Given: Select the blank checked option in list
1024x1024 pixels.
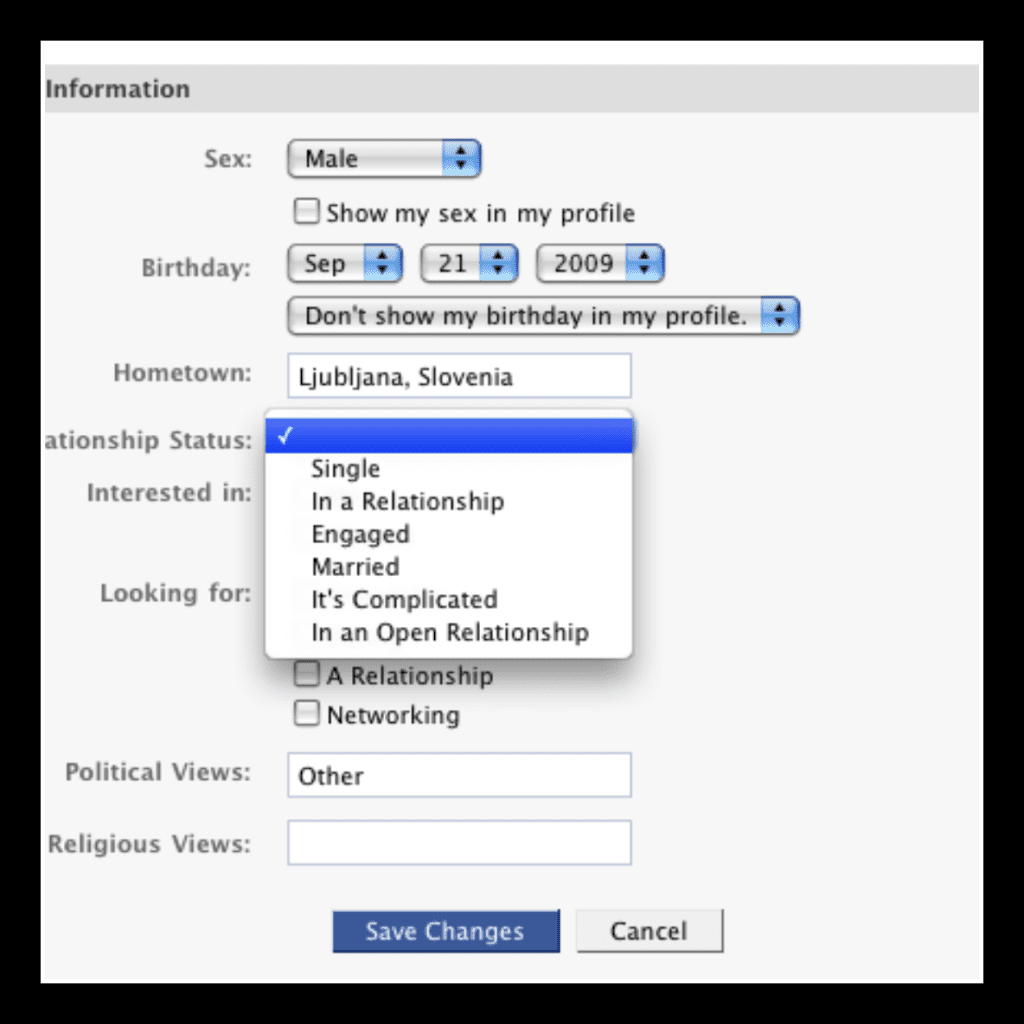Looking at the screenshot, I should [x=449, y=436].
